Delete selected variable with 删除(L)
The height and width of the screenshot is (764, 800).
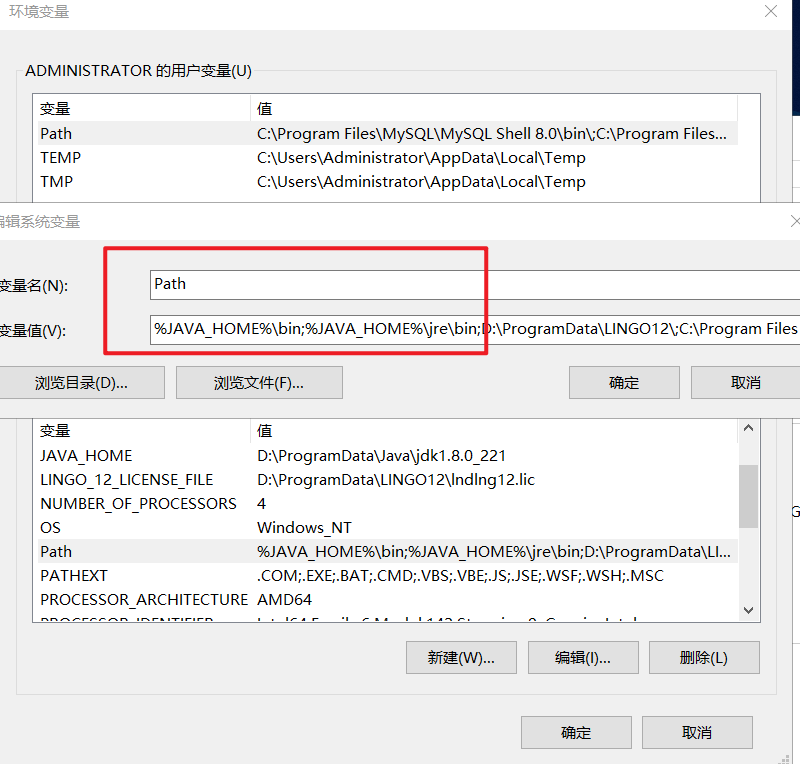coord(704,657)
